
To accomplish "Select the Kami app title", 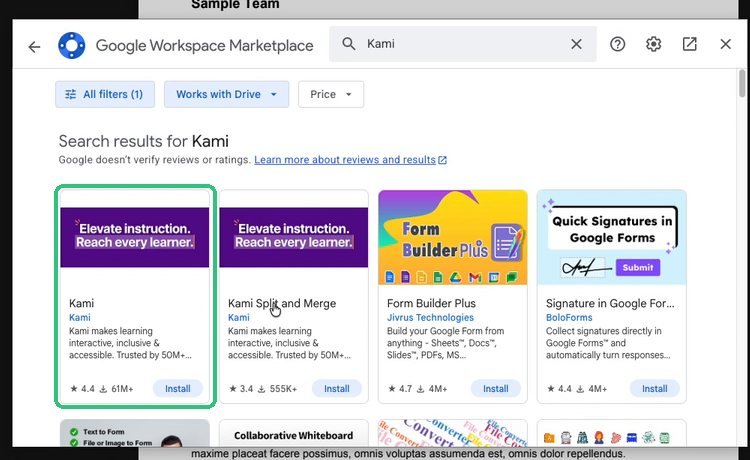I will [81, 303].
